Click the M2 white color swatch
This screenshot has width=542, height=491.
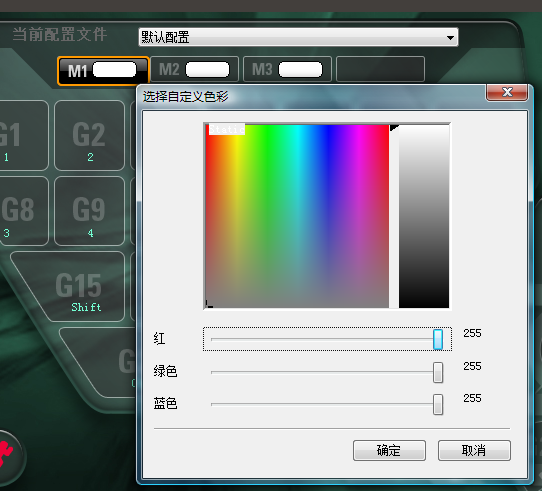click(207, 70)
